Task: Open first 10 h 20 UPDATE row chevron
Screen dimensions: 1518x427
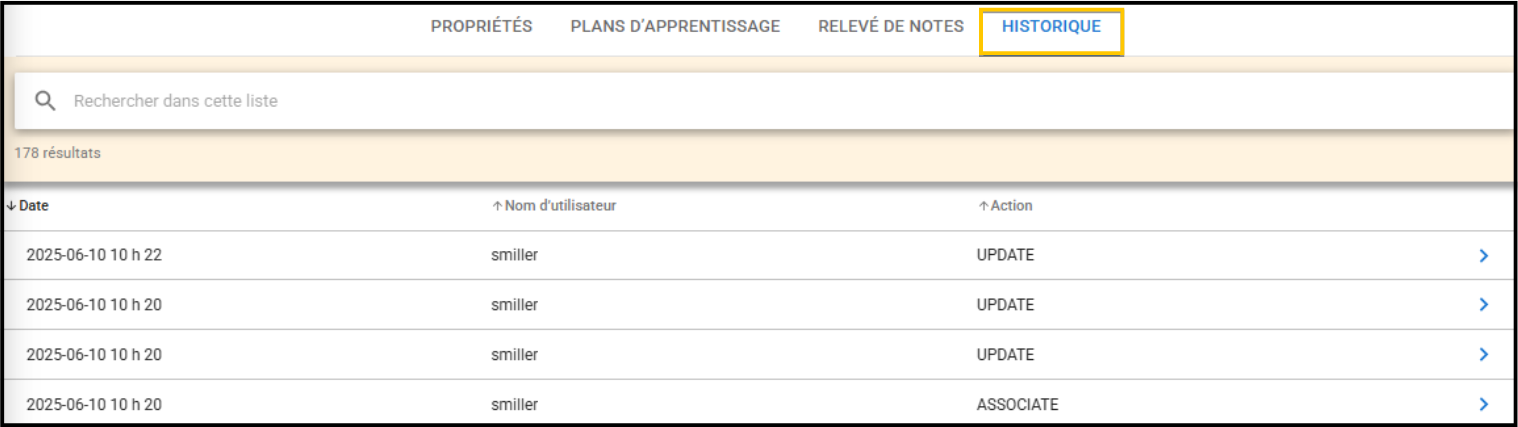Action: [x=1483, y=304]
